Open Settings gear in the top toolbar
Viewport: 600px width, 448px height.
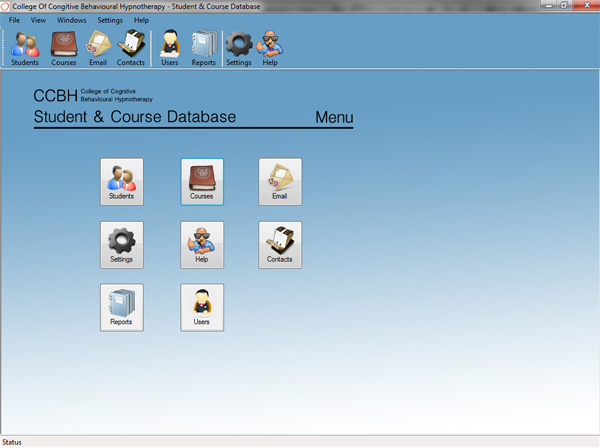tap(239, 49)
